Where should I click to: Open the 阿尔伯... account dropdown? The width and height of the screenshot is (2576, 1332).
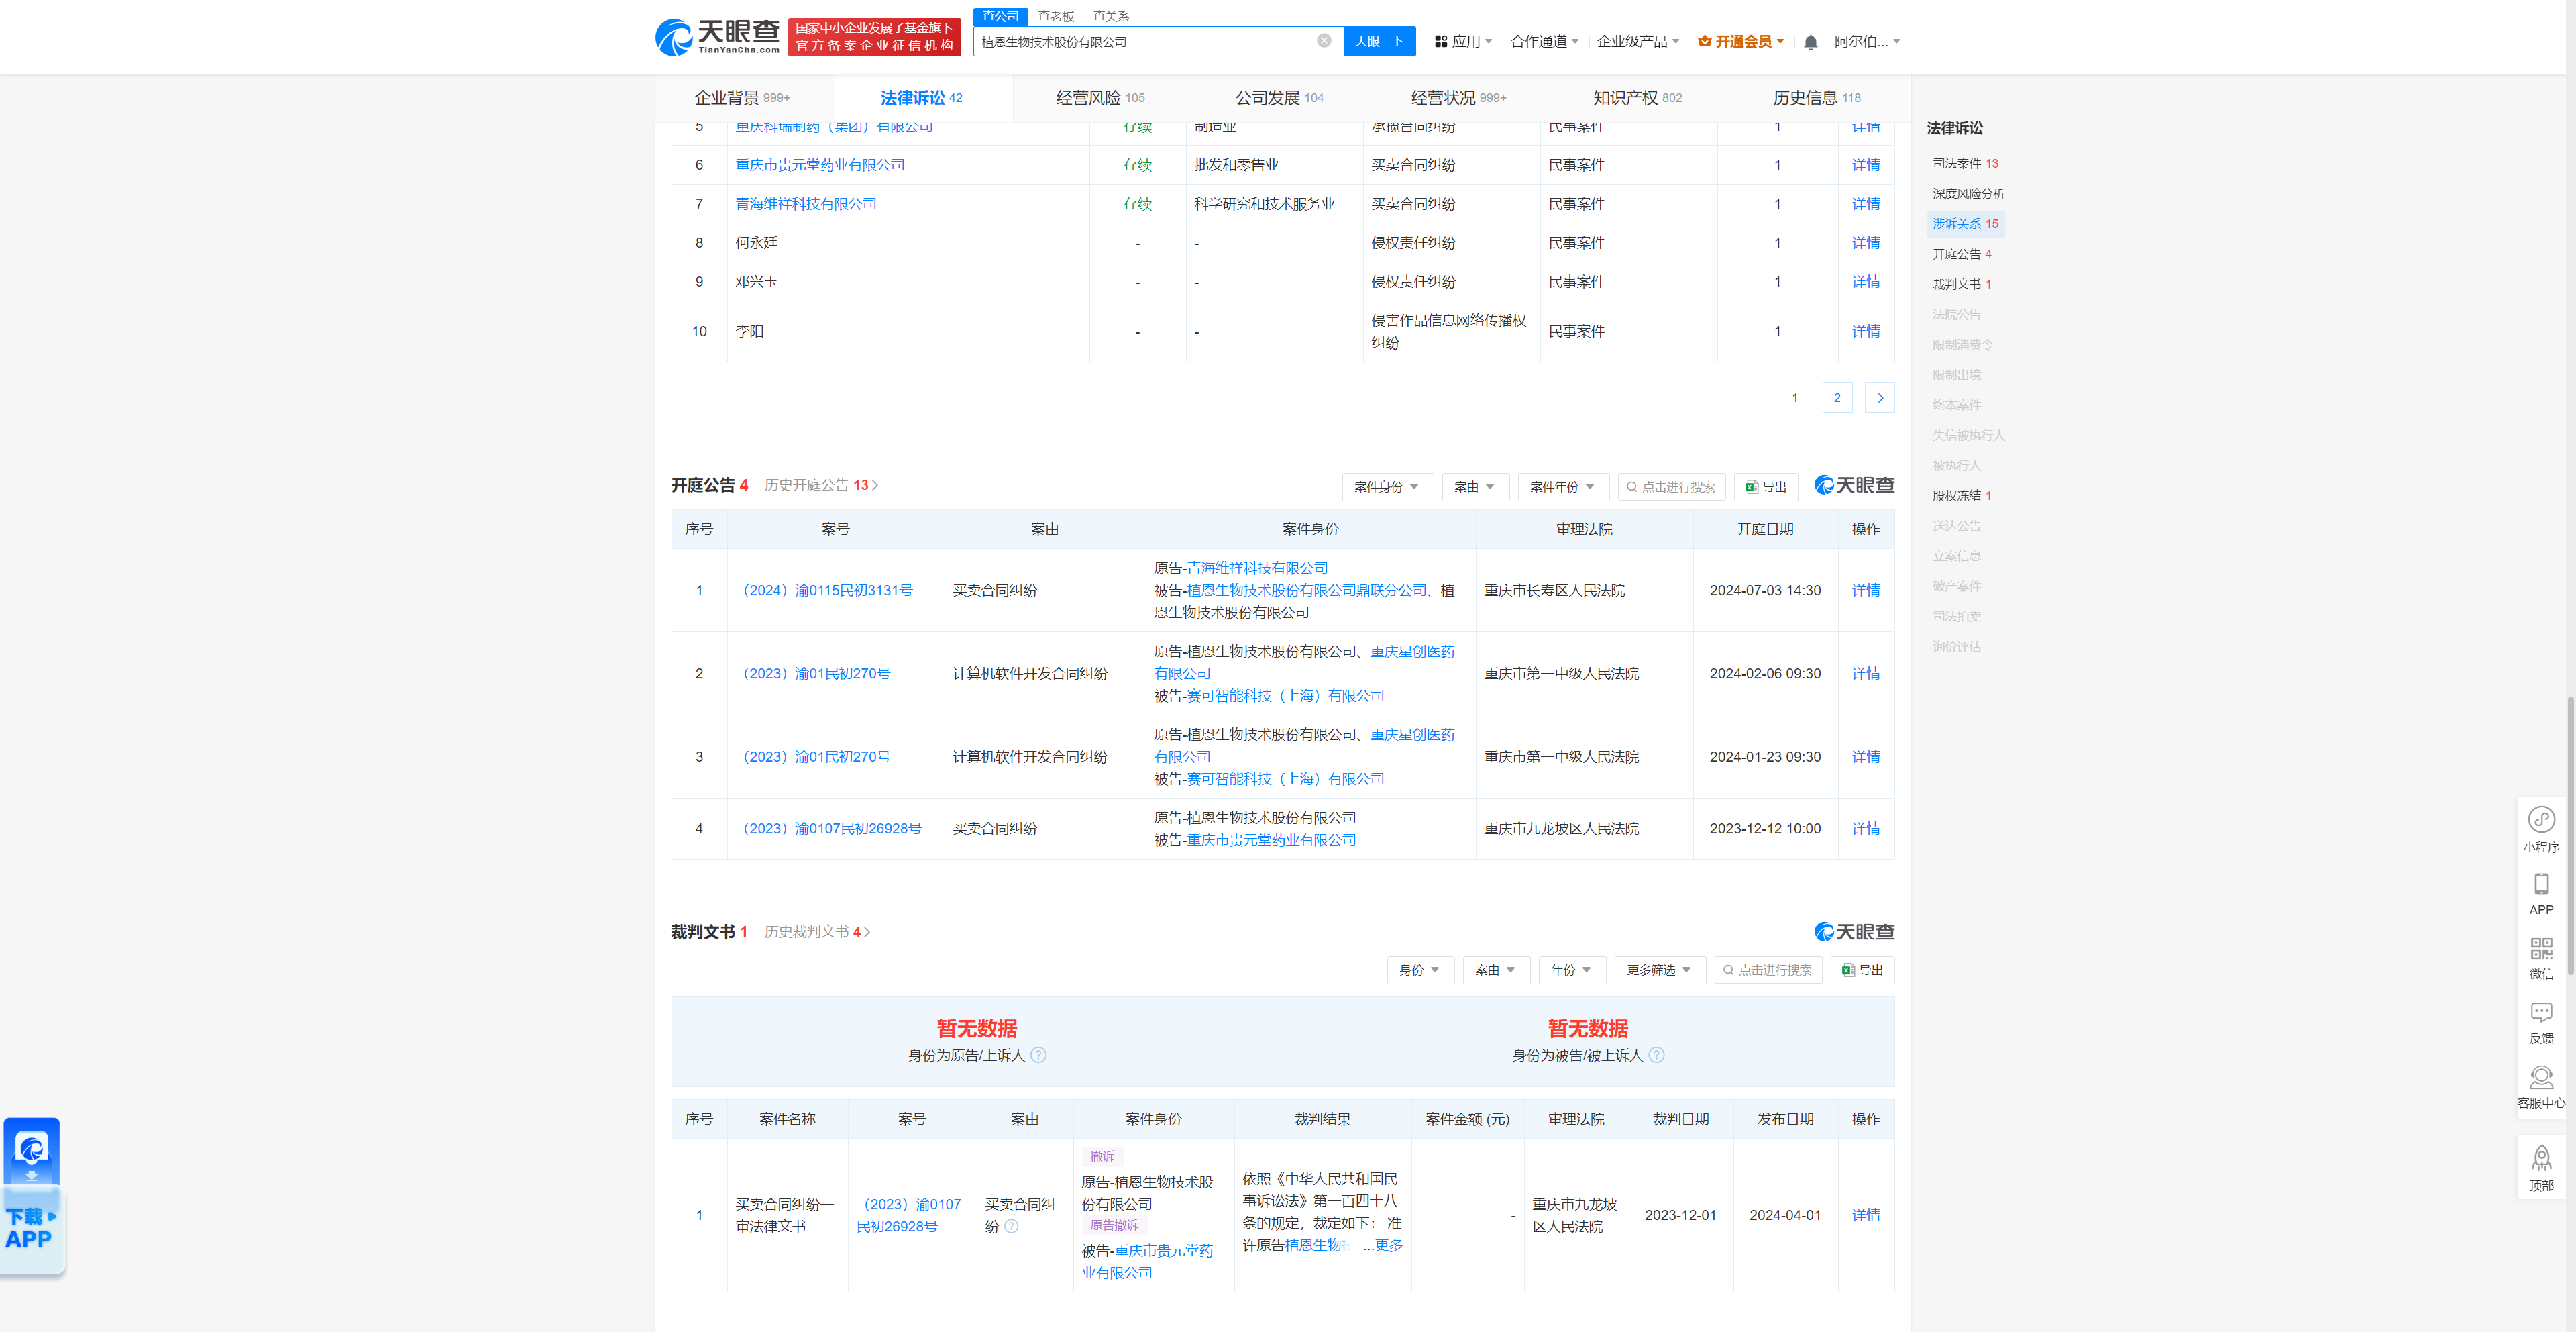coord(1868,42)
